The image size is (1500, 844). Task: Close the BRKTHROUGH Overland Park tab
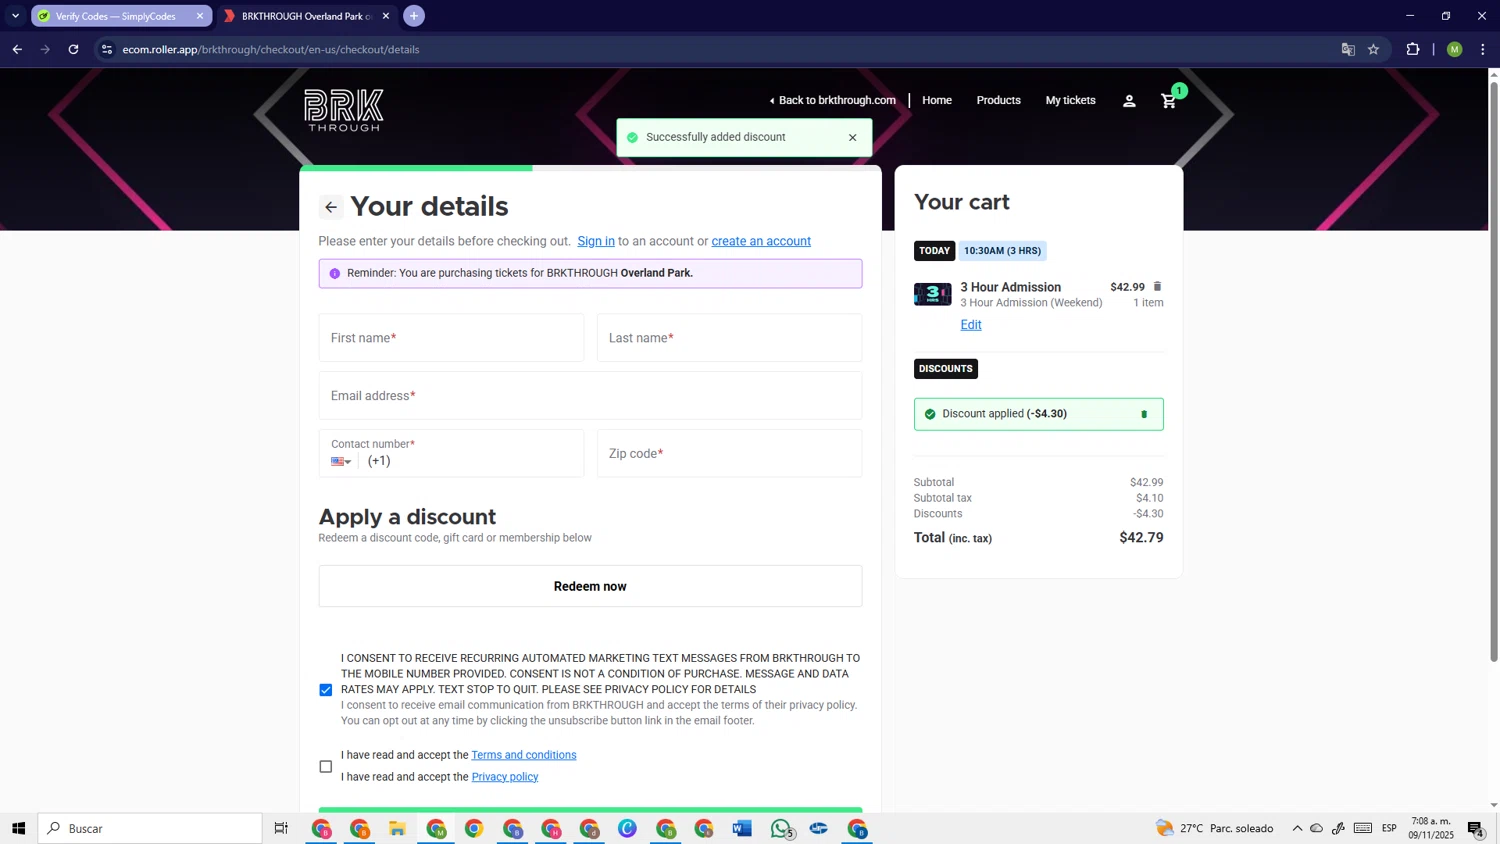point(386,16)
